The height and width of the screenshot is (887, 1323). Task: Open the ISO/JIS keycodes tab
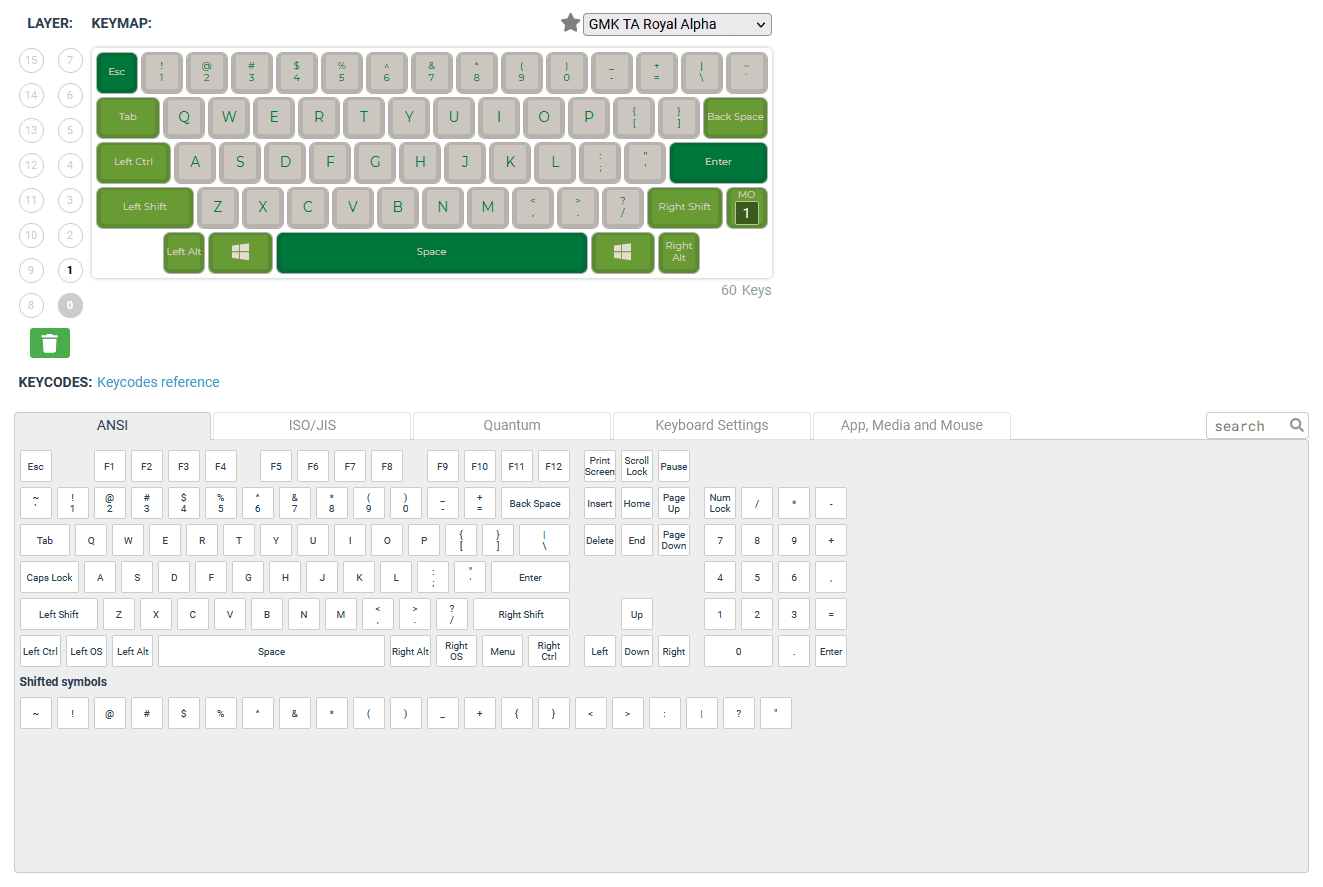pos(312,425)
